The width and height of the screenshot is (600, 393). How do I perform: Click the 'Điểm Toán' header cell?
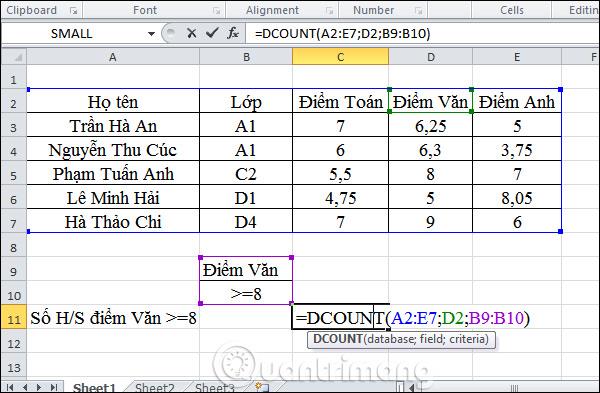(x=340, y=101)
